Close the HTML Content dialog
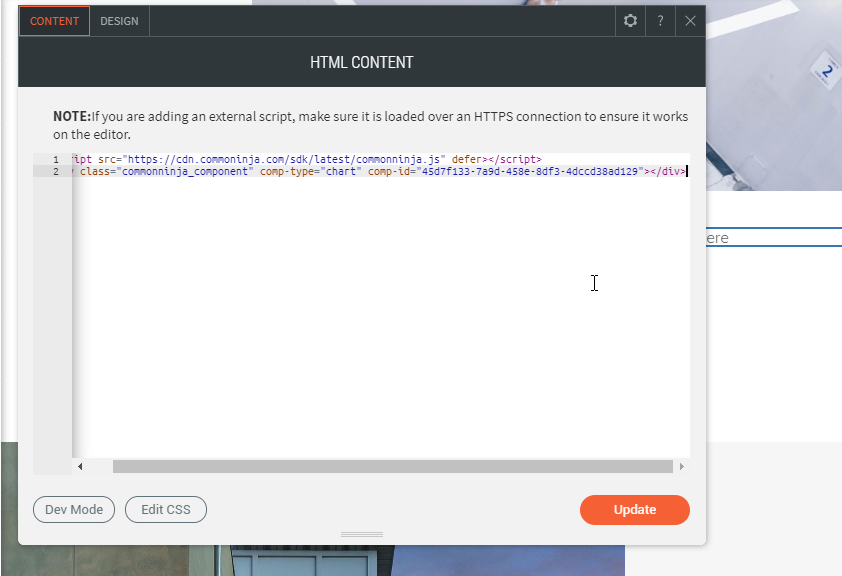The width and height of the screenshot is (842, 576). [x=690, y=21]
